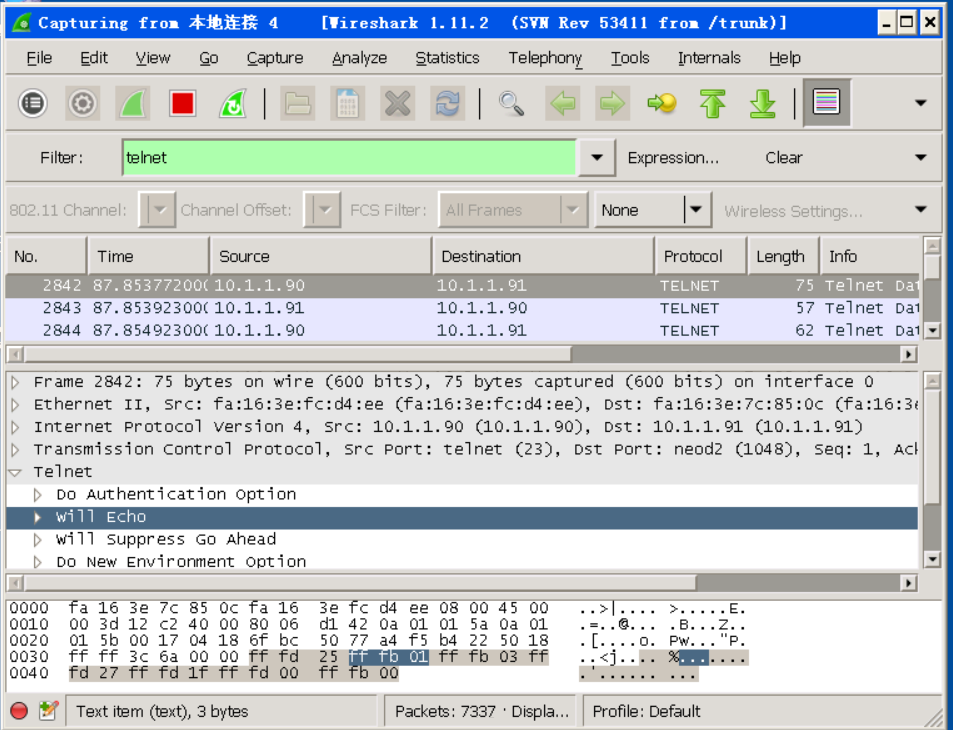The image size is (953, 730).
Task: Clear the display filter
Action: [x=783, y=158]
